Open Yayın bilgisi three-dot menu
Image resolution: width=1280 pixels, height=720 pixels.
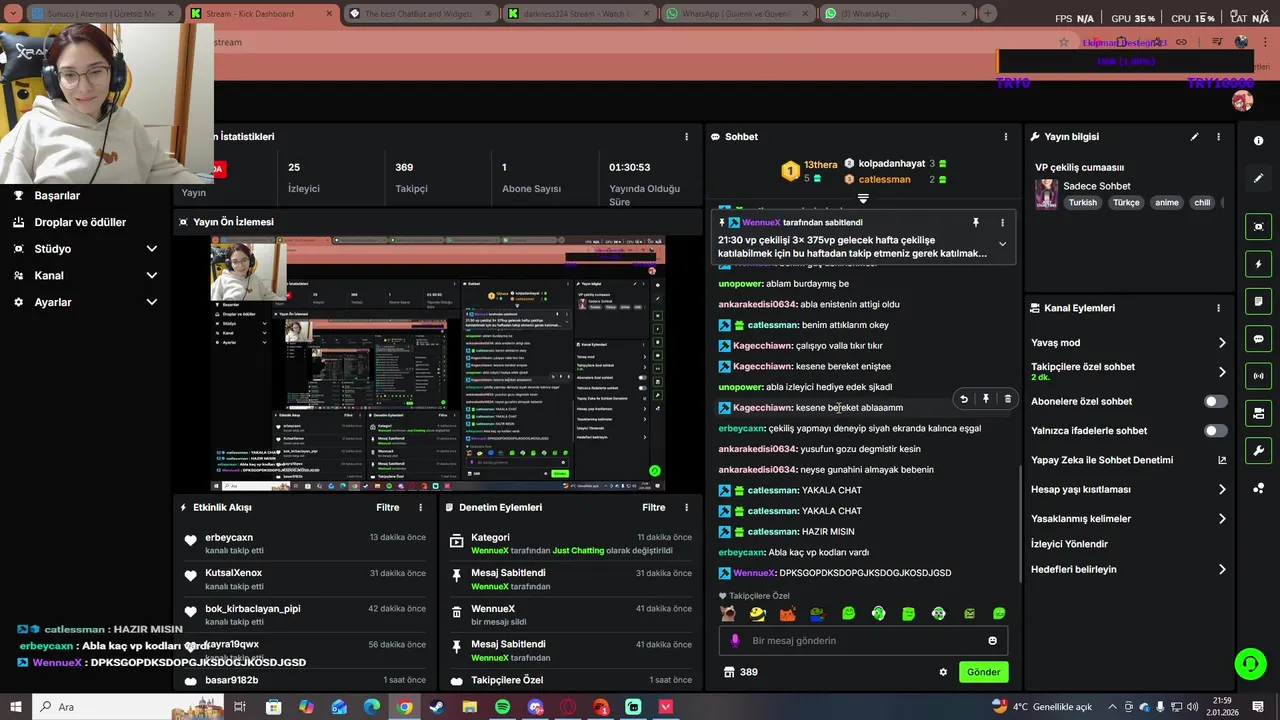click(x=1218, y=137)
